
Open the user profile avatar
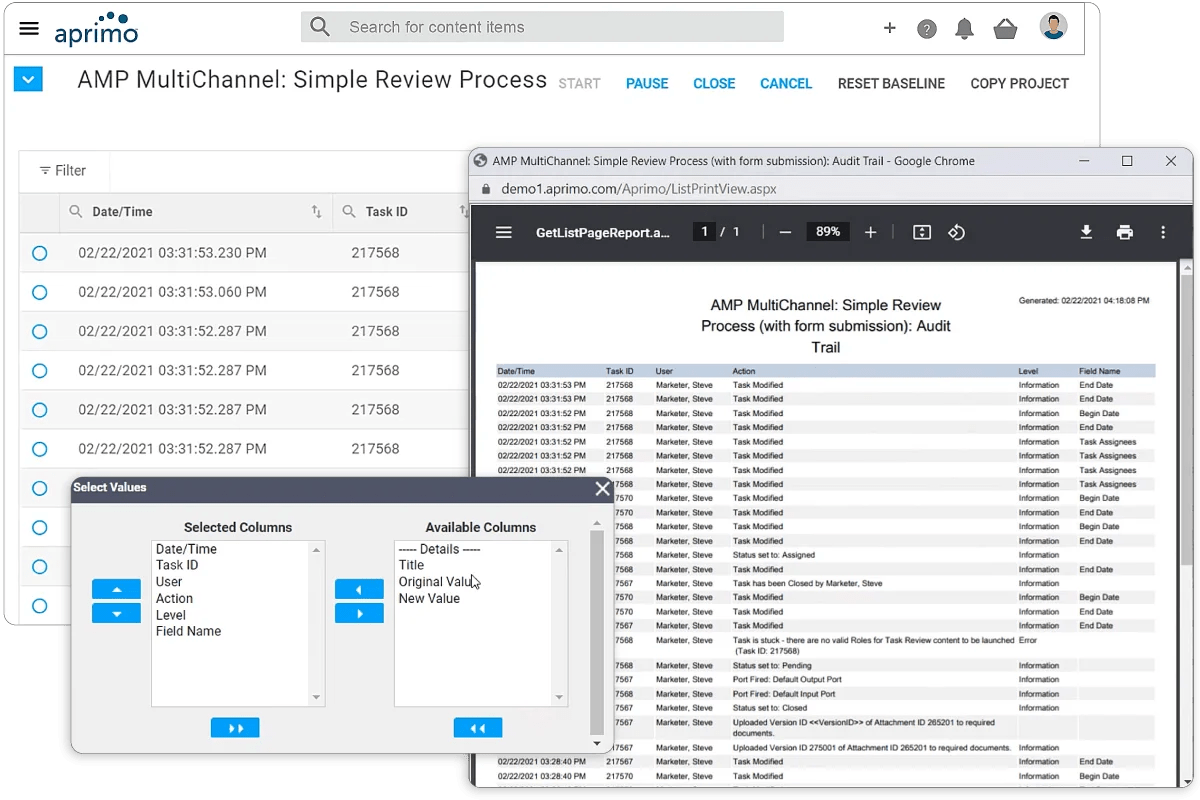click(x=1053, y=27)
